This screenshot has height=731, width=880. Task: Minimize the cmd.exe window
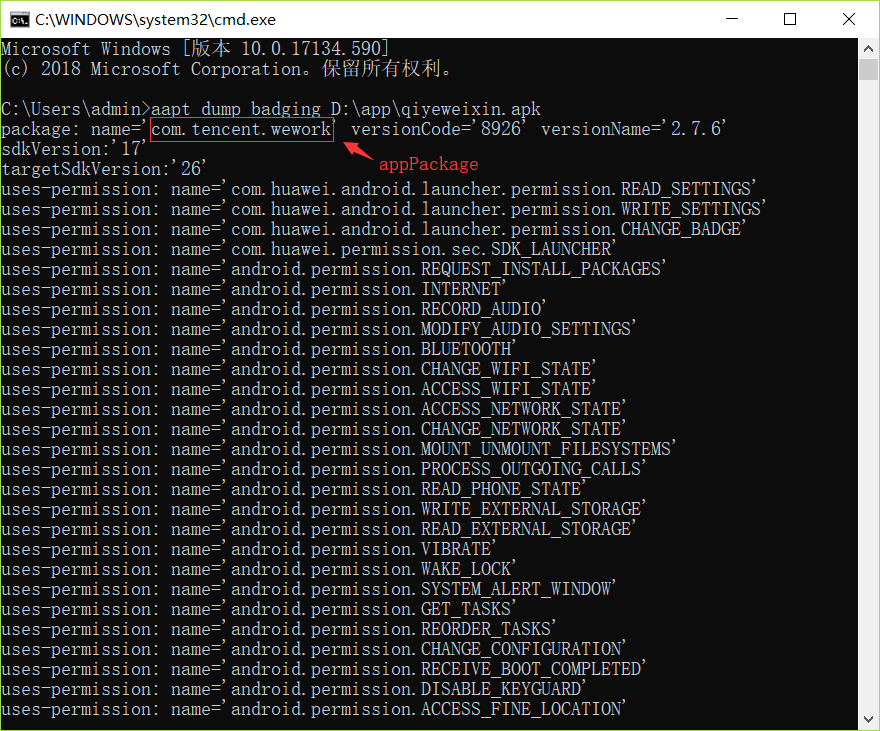tap(732, 19)
